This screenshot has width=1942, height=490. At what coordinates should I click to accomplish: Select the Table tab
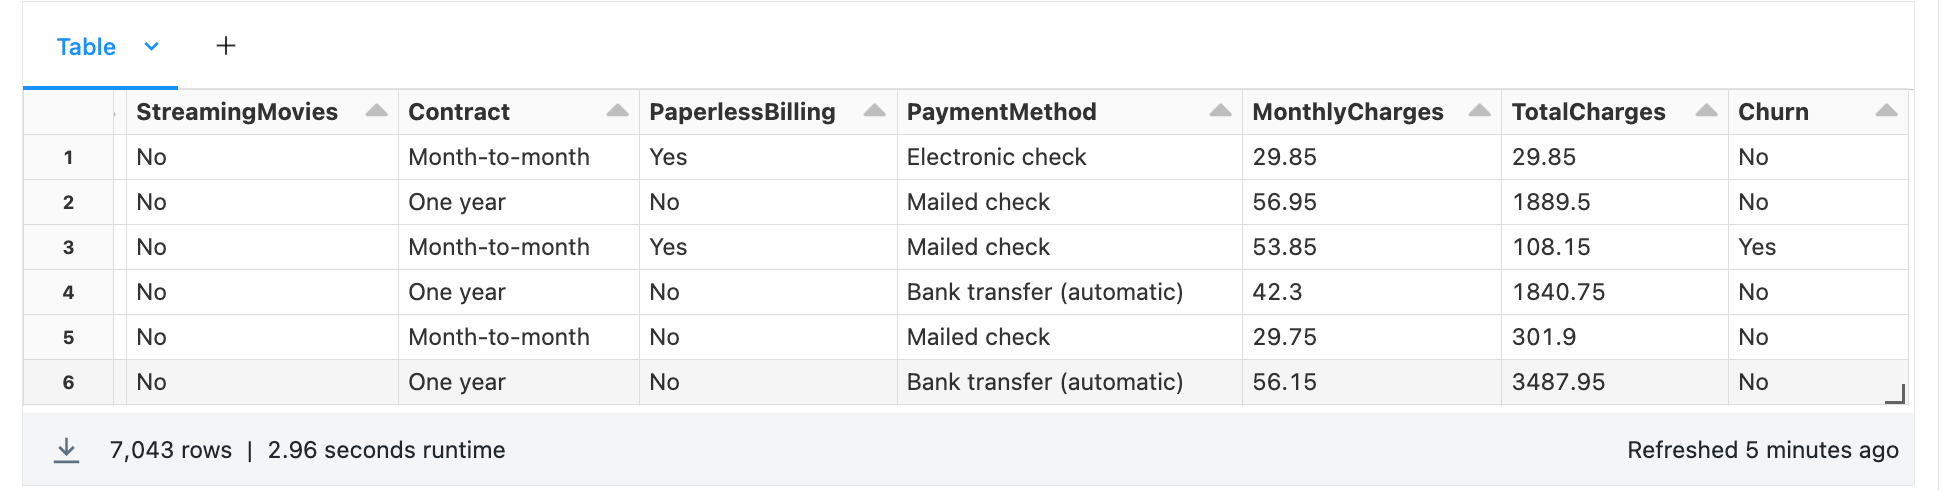point(86,47)
